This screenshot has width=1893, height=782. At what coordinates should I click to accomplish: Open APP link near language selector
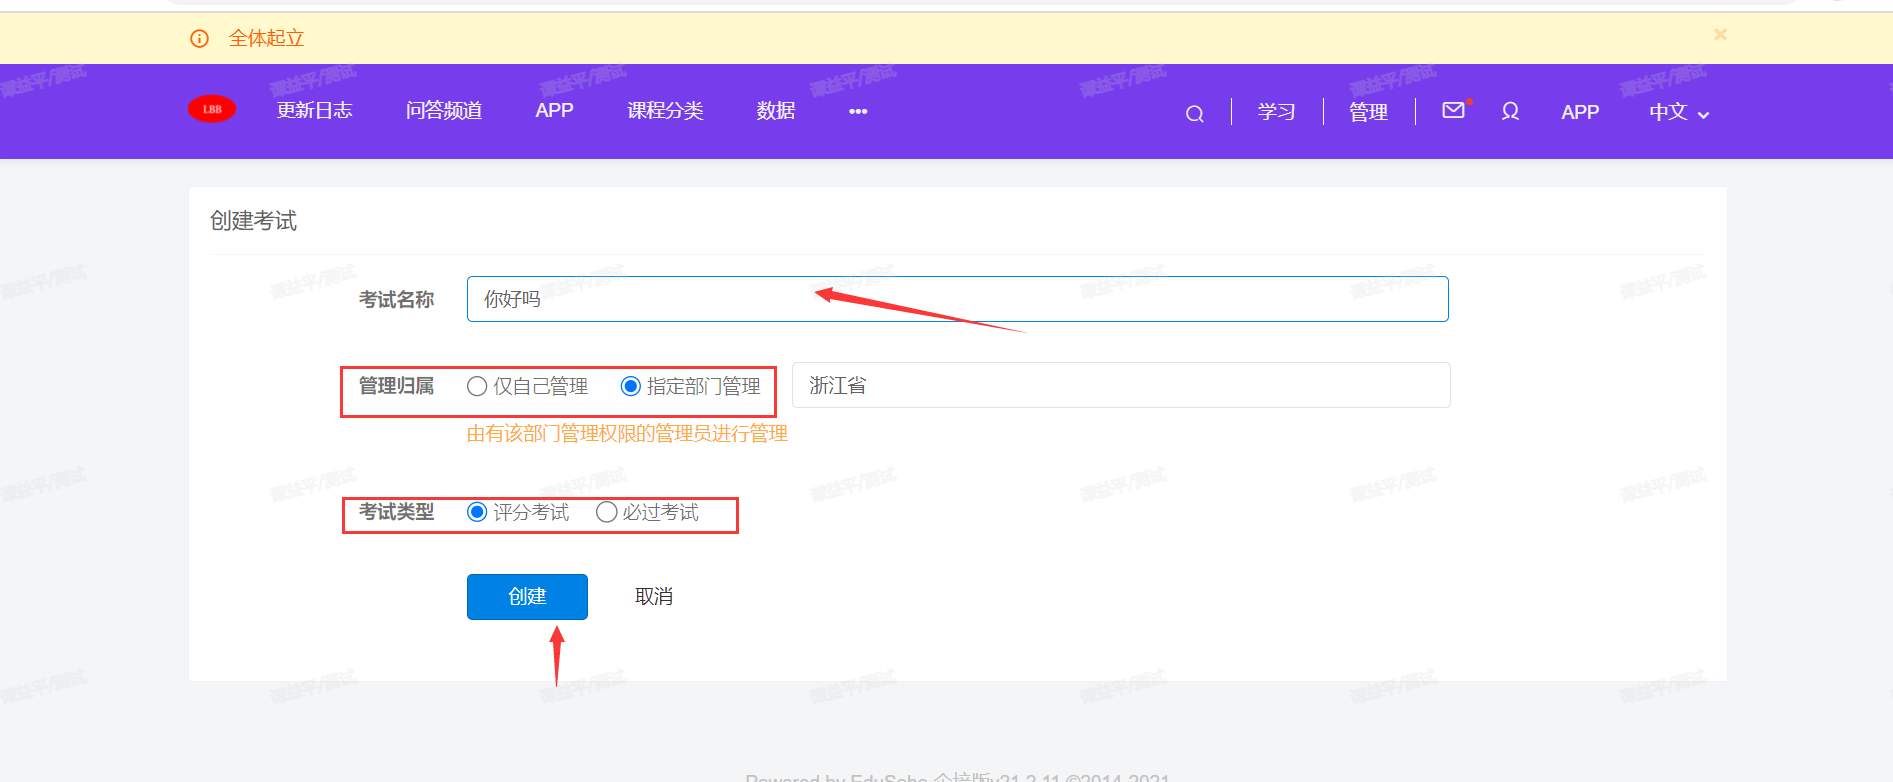[x=1580, y=112]
